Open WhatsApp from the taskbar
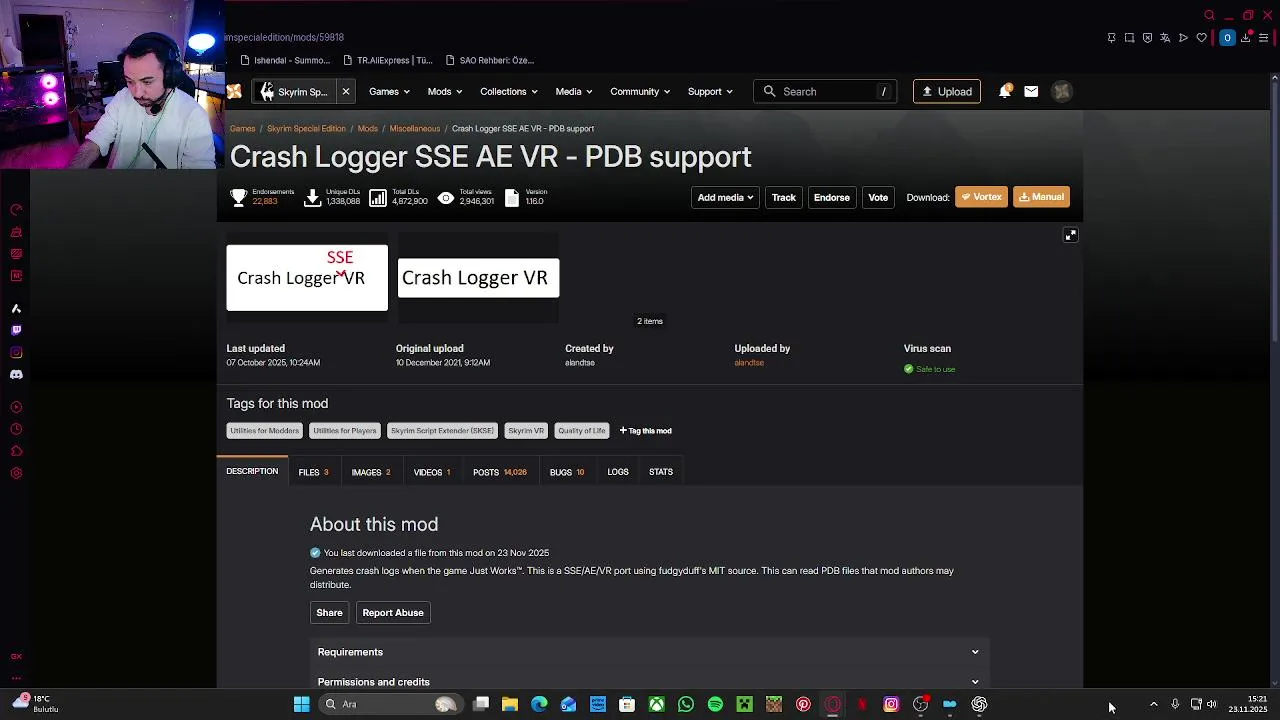Screen dimensions: 1280x720 click(x=686, y=704)
